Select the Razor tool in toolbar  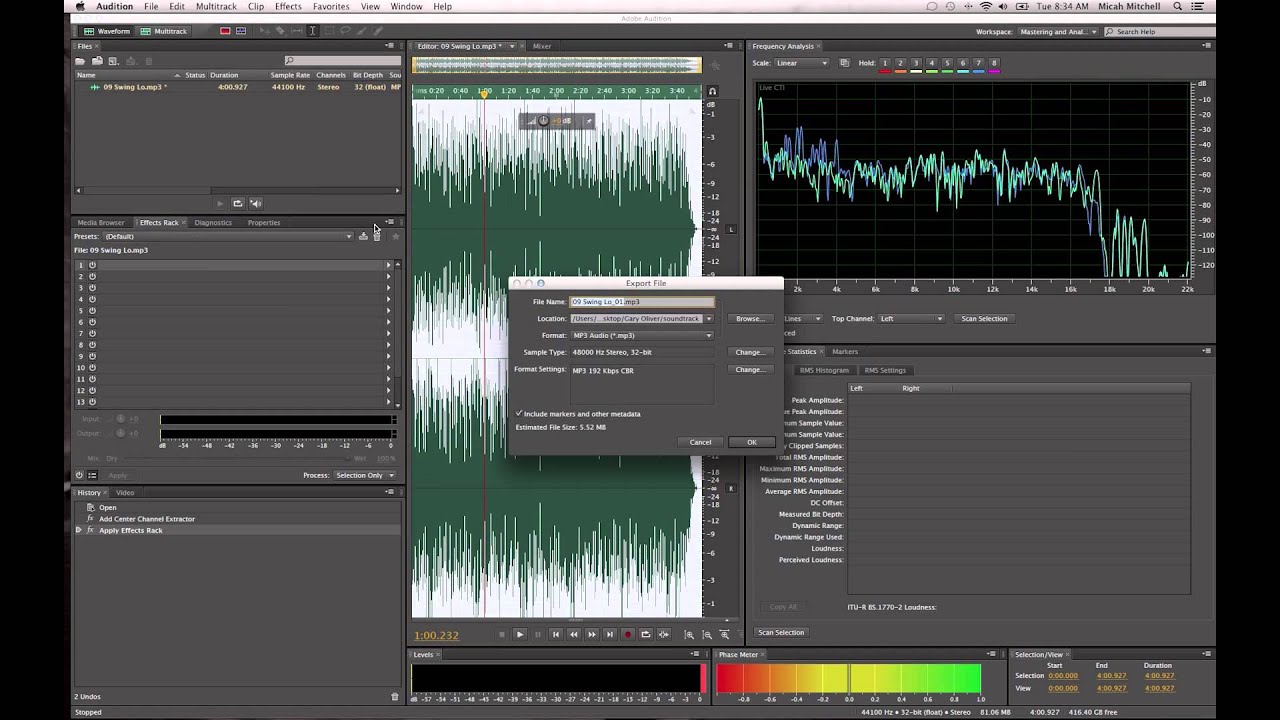[x=280, y=31]
